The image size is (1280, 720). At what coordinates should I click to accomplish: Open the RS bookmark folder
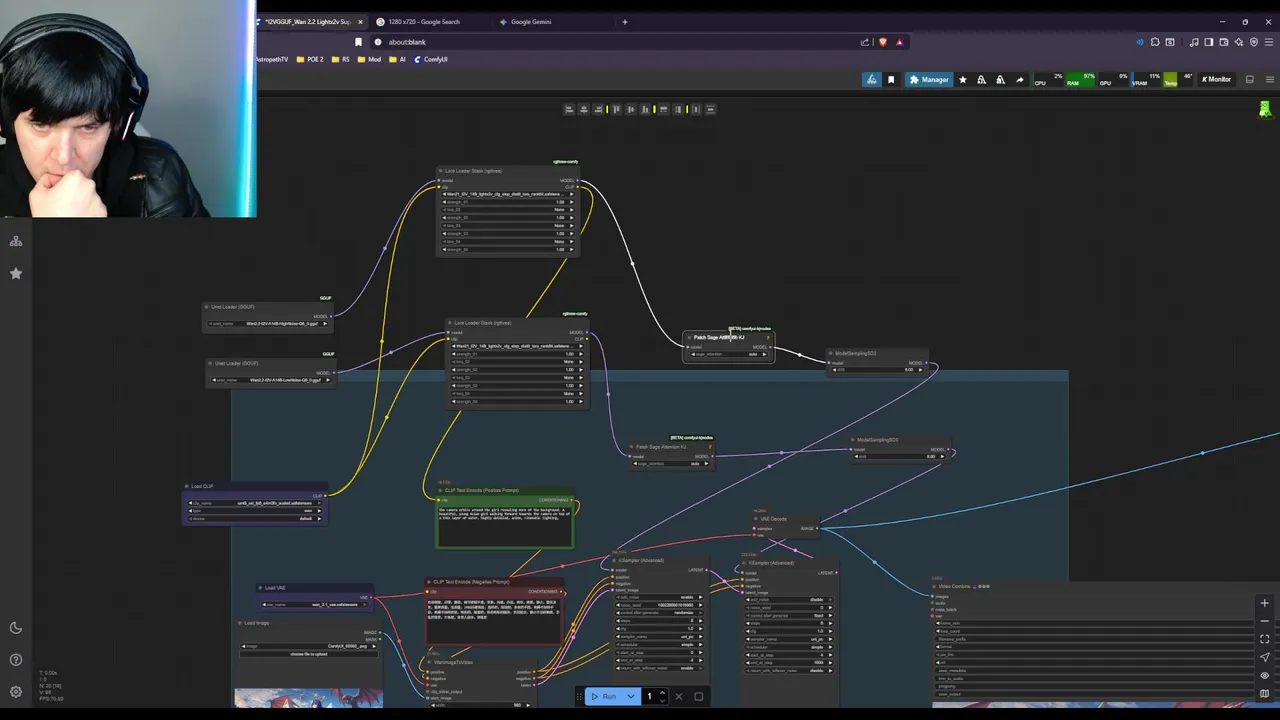coord(341,59)
